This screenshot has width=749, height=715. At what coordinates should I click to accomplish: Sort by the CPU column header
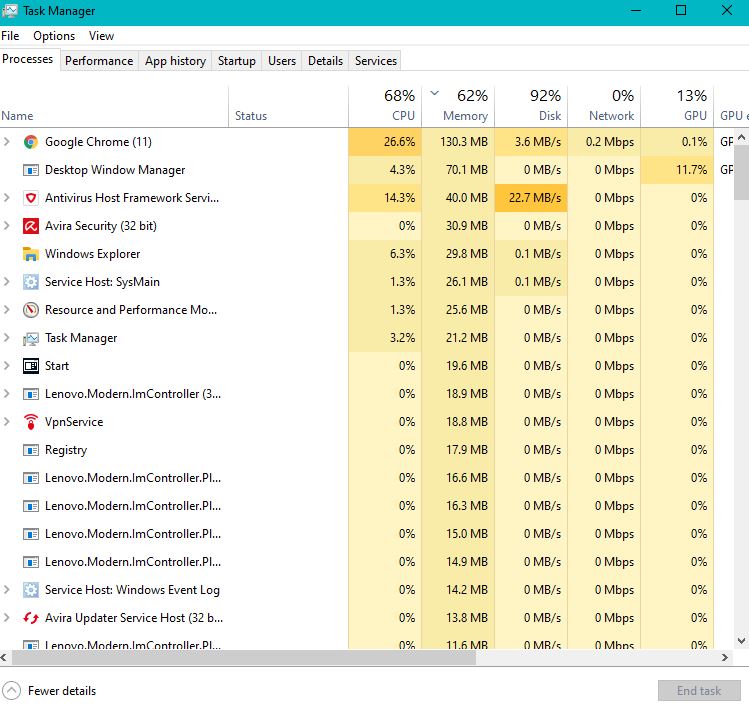[385, 106]
